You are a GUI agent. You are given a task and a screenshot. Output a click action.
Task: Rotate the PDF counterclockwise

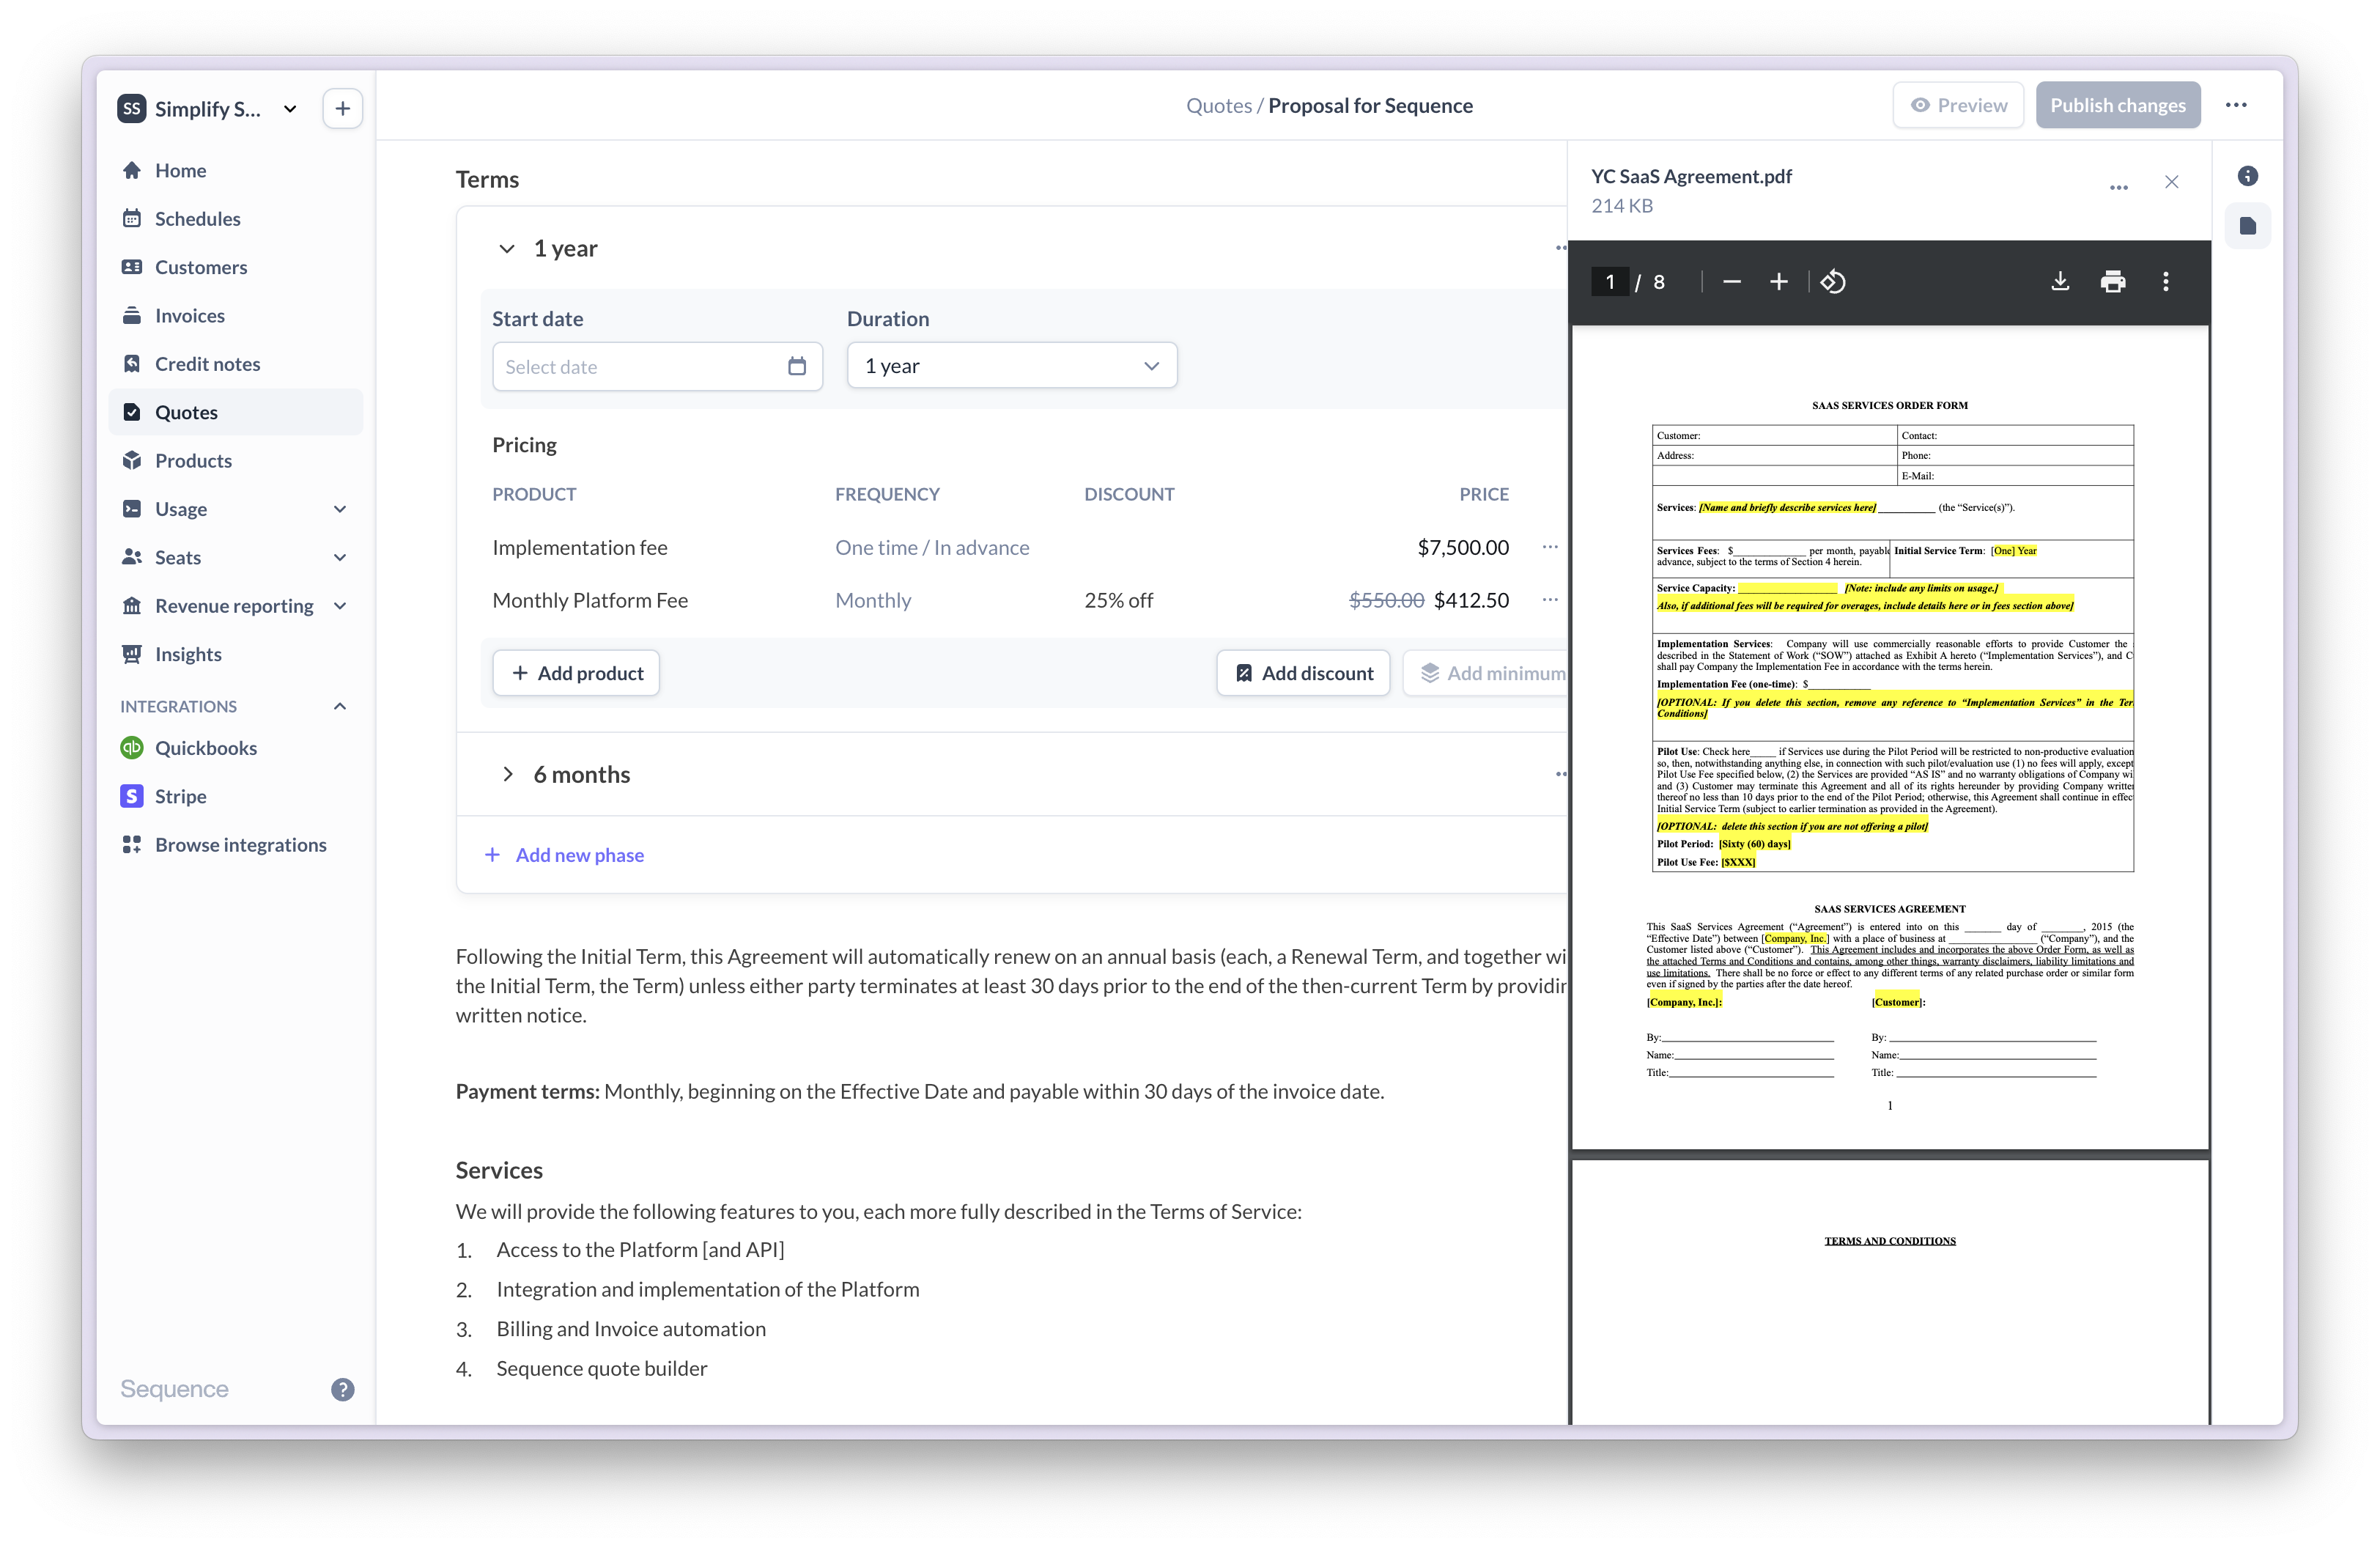pyautogui.click(x=1833, y=282)
